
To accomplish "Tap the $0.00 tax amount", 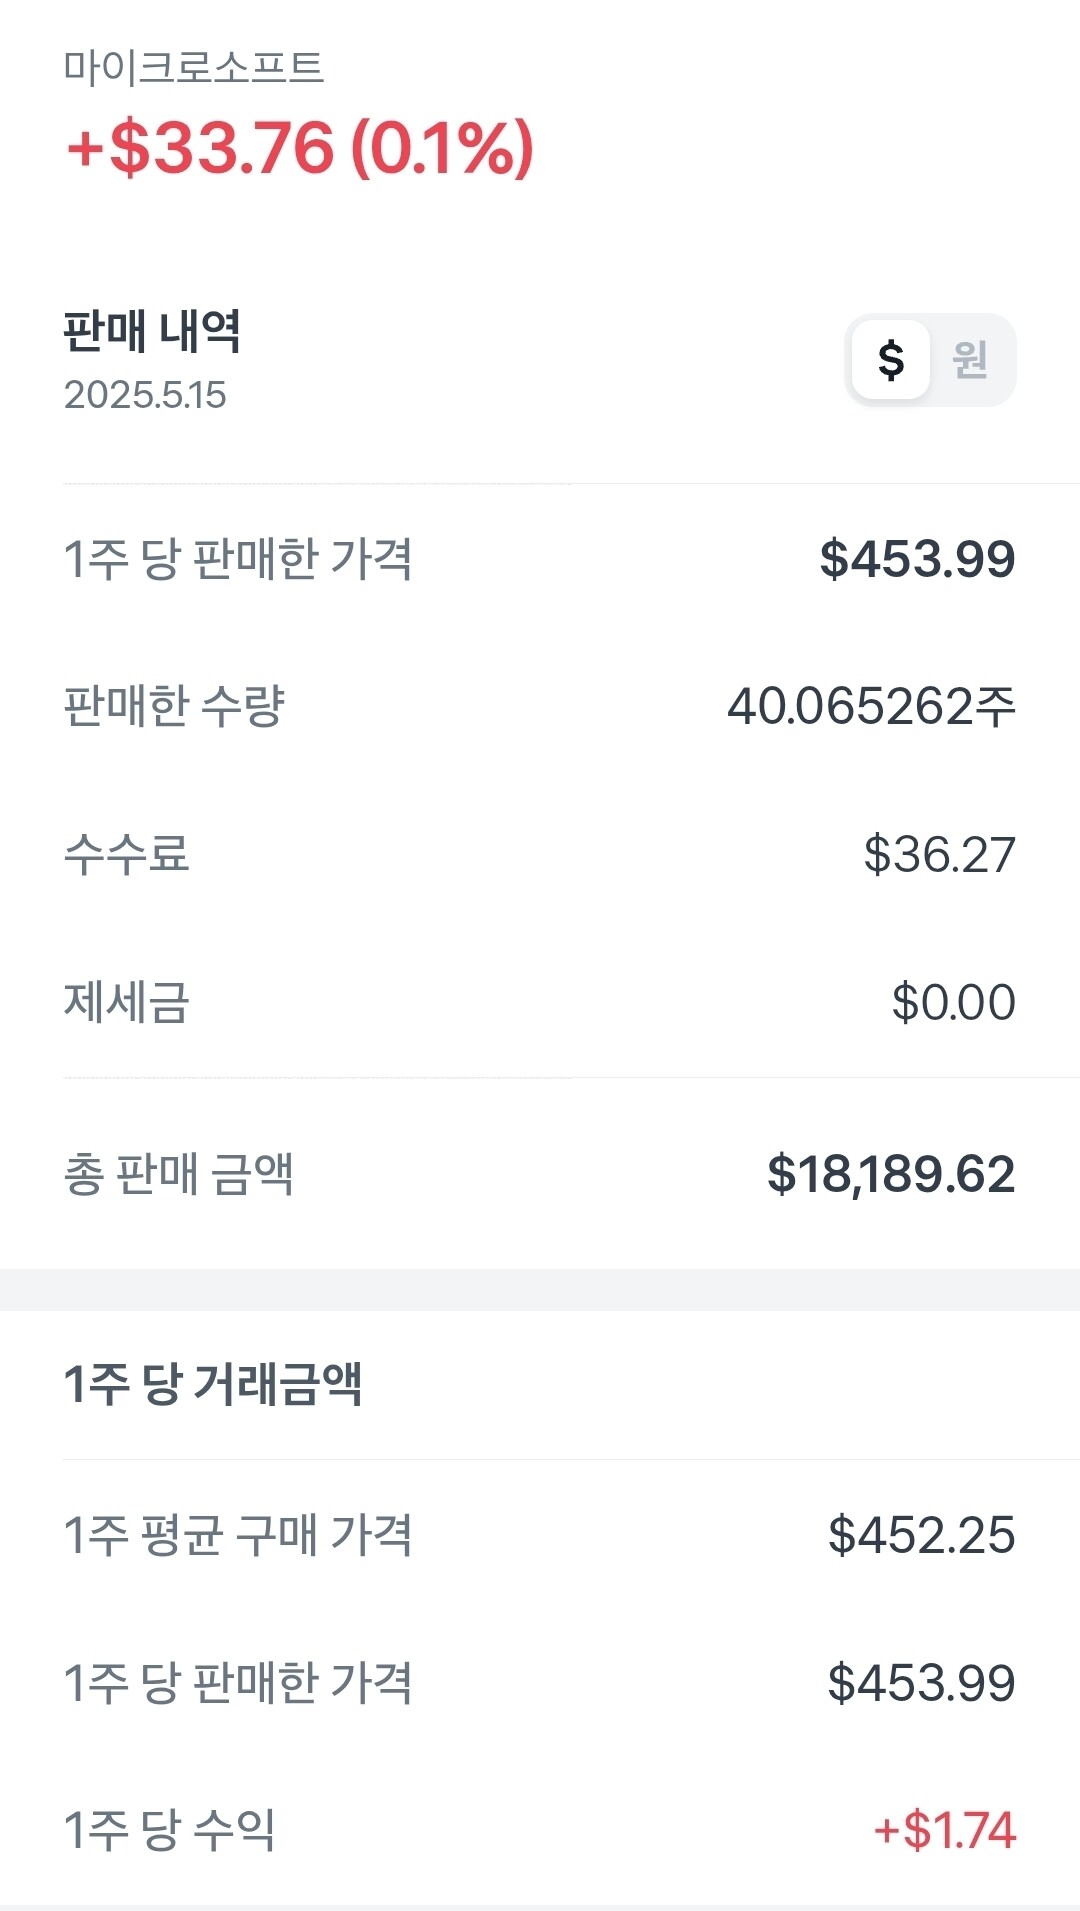I will (953, 1002).
